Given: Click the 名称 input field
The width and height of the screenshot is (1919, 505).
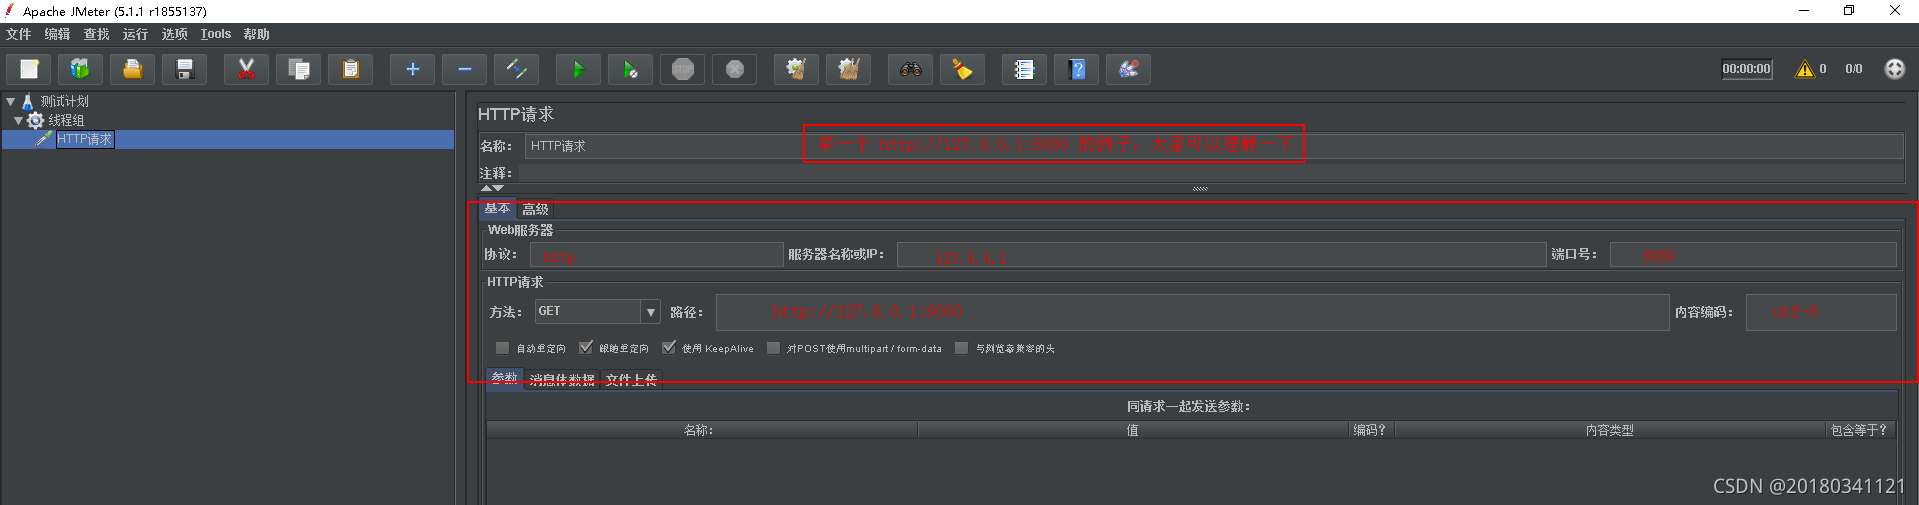Looking at the screenshot, I should coord(1214,146).
